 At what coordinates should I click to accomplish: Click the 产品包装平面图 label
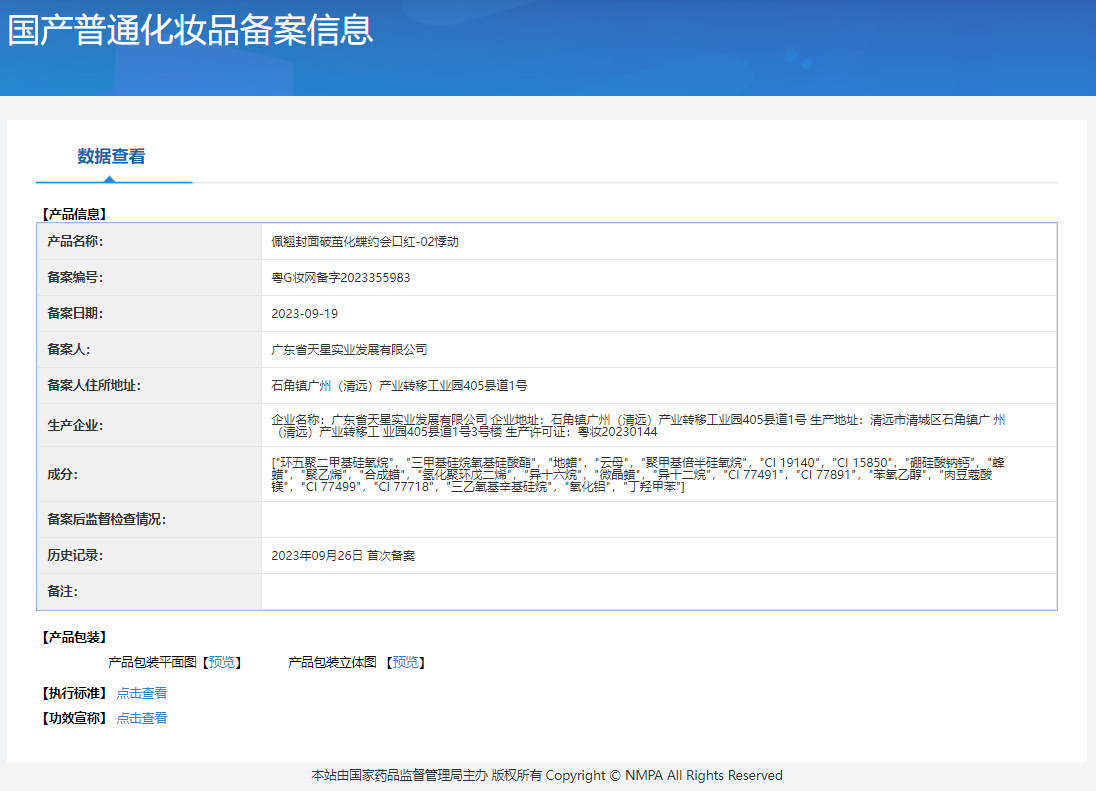pos(152,662)
